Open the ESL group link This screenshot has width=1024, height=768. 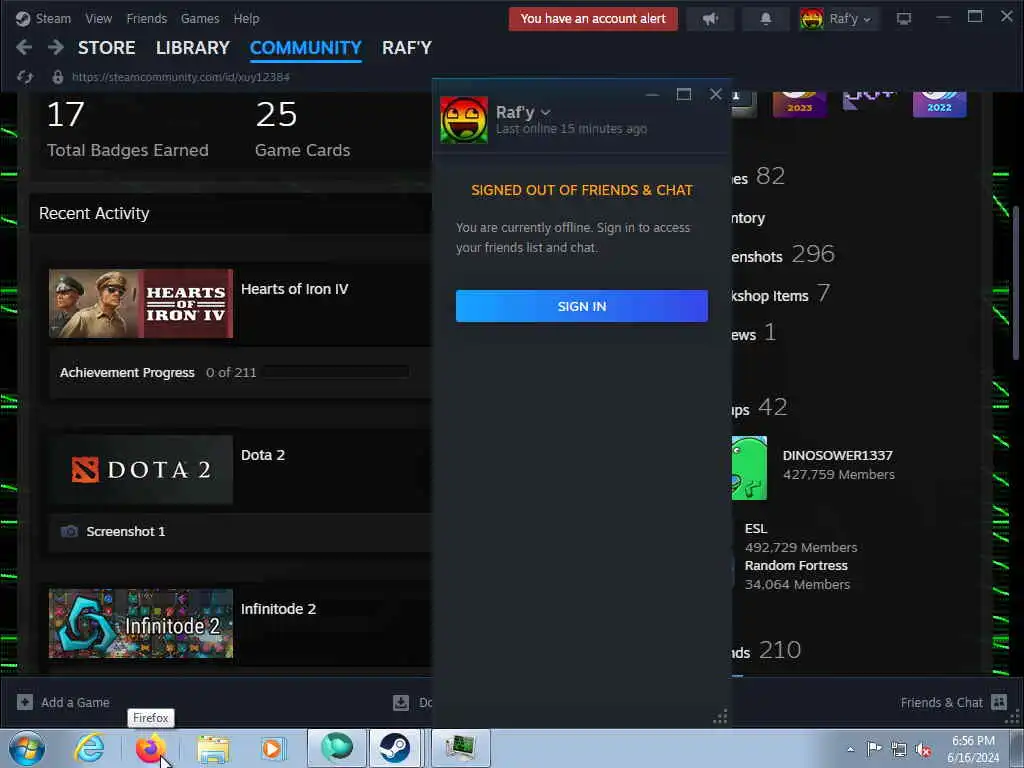pos(756,528)
